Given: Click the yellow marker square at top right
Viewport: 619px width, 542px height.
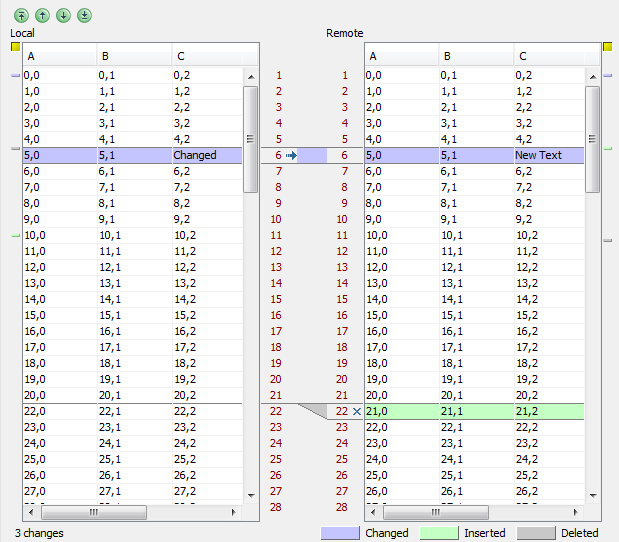Looking at the screenshot, I should point(607,47).
